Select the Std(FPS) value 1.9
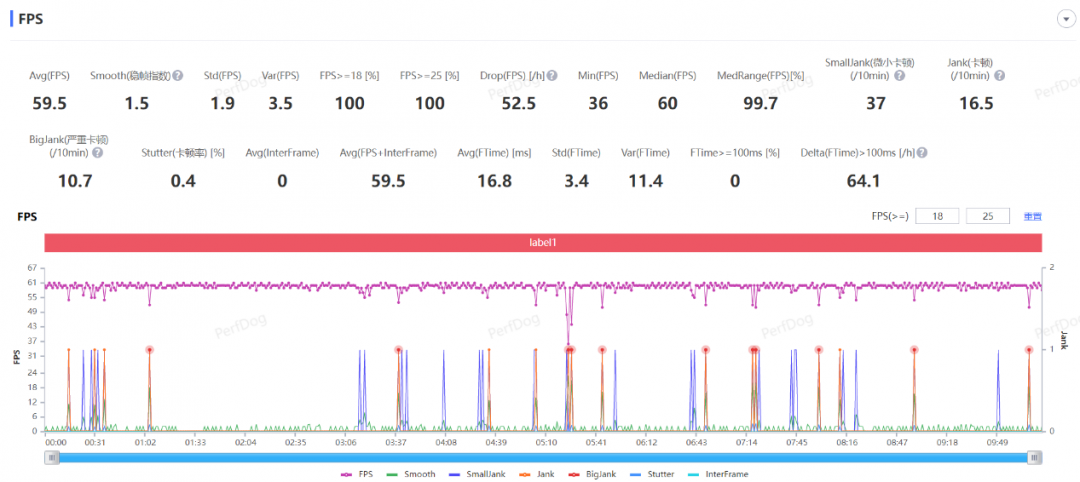 (222, 104)
